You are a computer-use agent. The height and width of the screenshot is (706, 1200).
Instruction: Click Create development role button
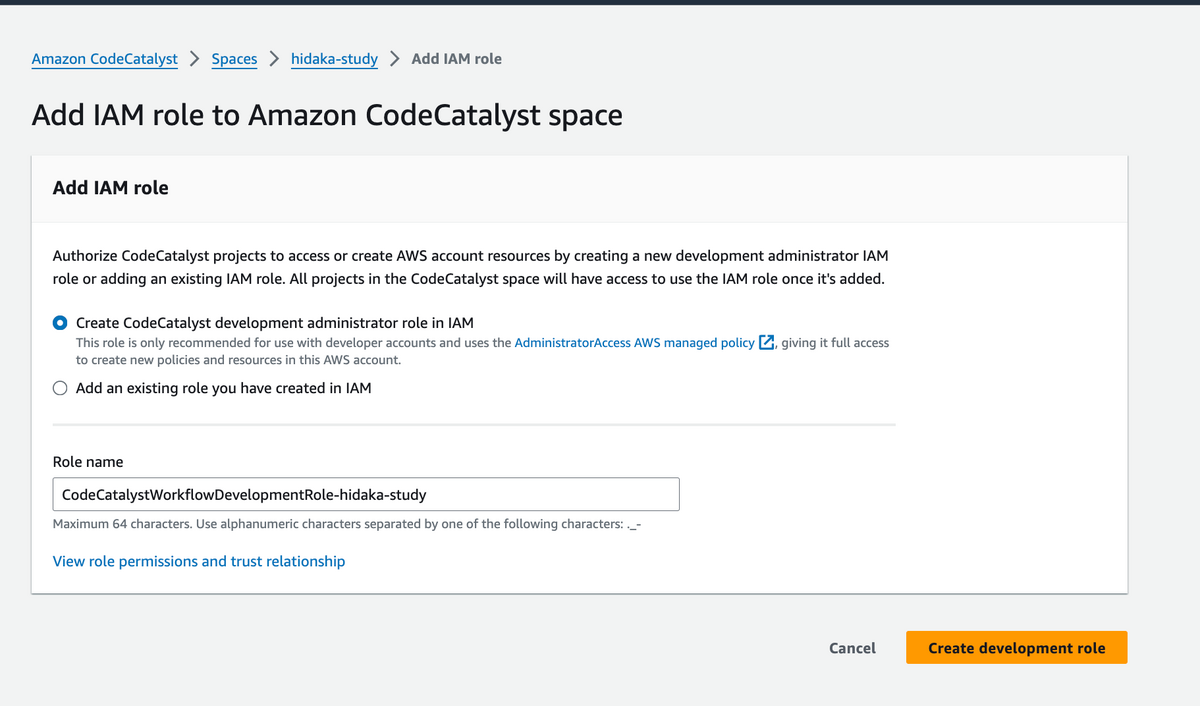[x=1017, y=648]
